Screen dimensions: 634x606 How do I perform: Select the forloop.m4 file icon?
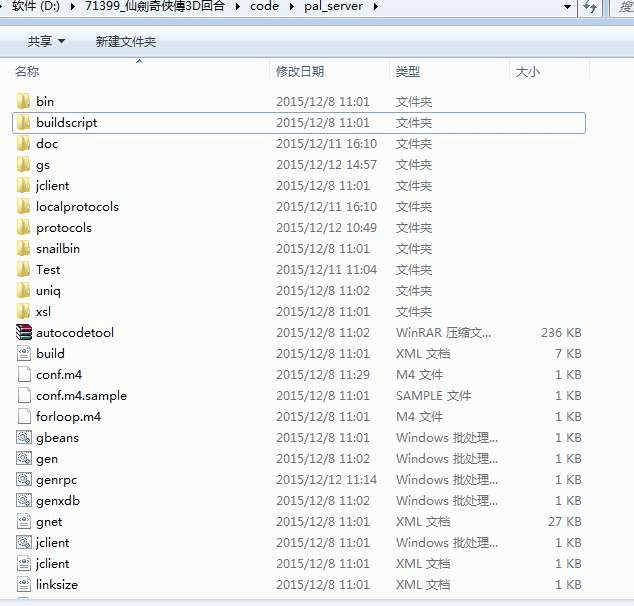click(24, 416)
